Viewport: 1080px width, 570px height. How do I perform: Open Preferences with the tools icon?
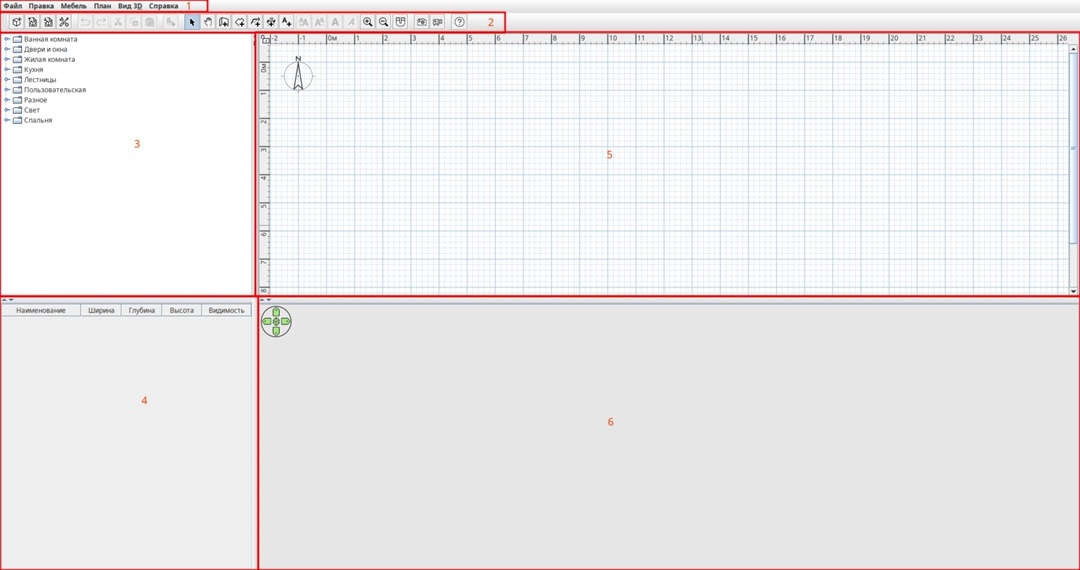coord(64,22)
